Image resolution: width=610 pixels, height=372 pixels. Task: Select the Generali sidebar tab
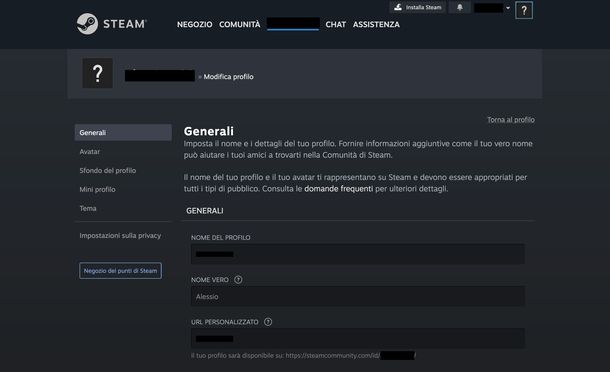click(123, 132)
